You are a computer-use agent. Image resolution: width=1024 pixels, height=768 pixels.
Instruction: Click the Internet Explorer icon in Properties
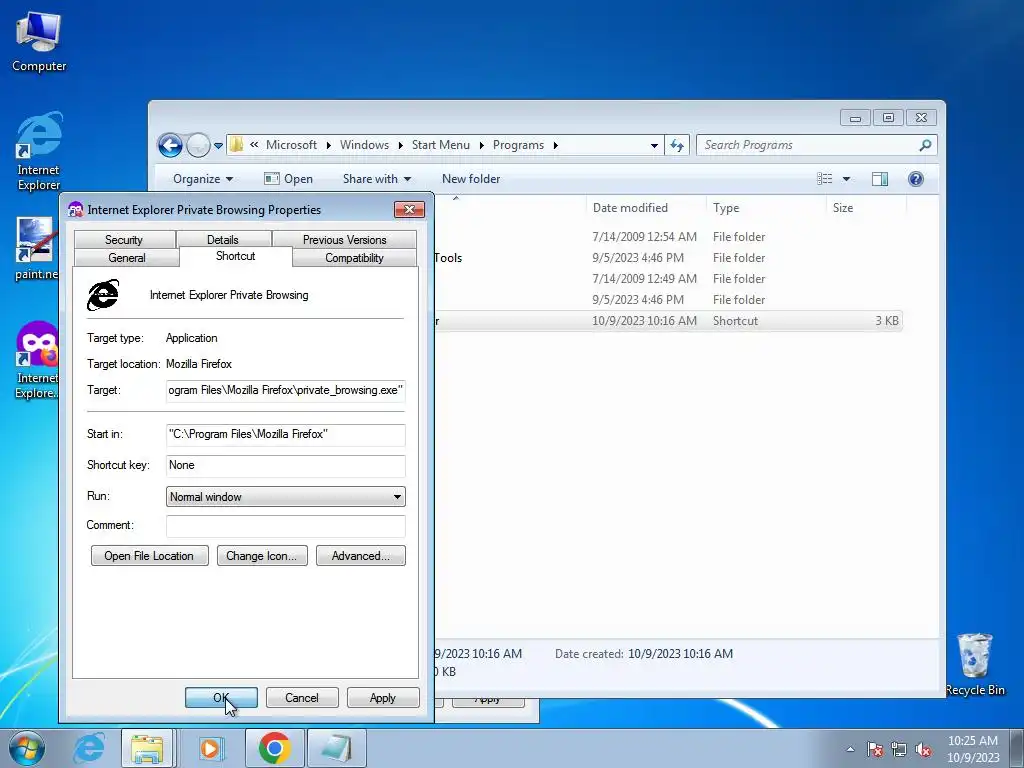point(103,295)
